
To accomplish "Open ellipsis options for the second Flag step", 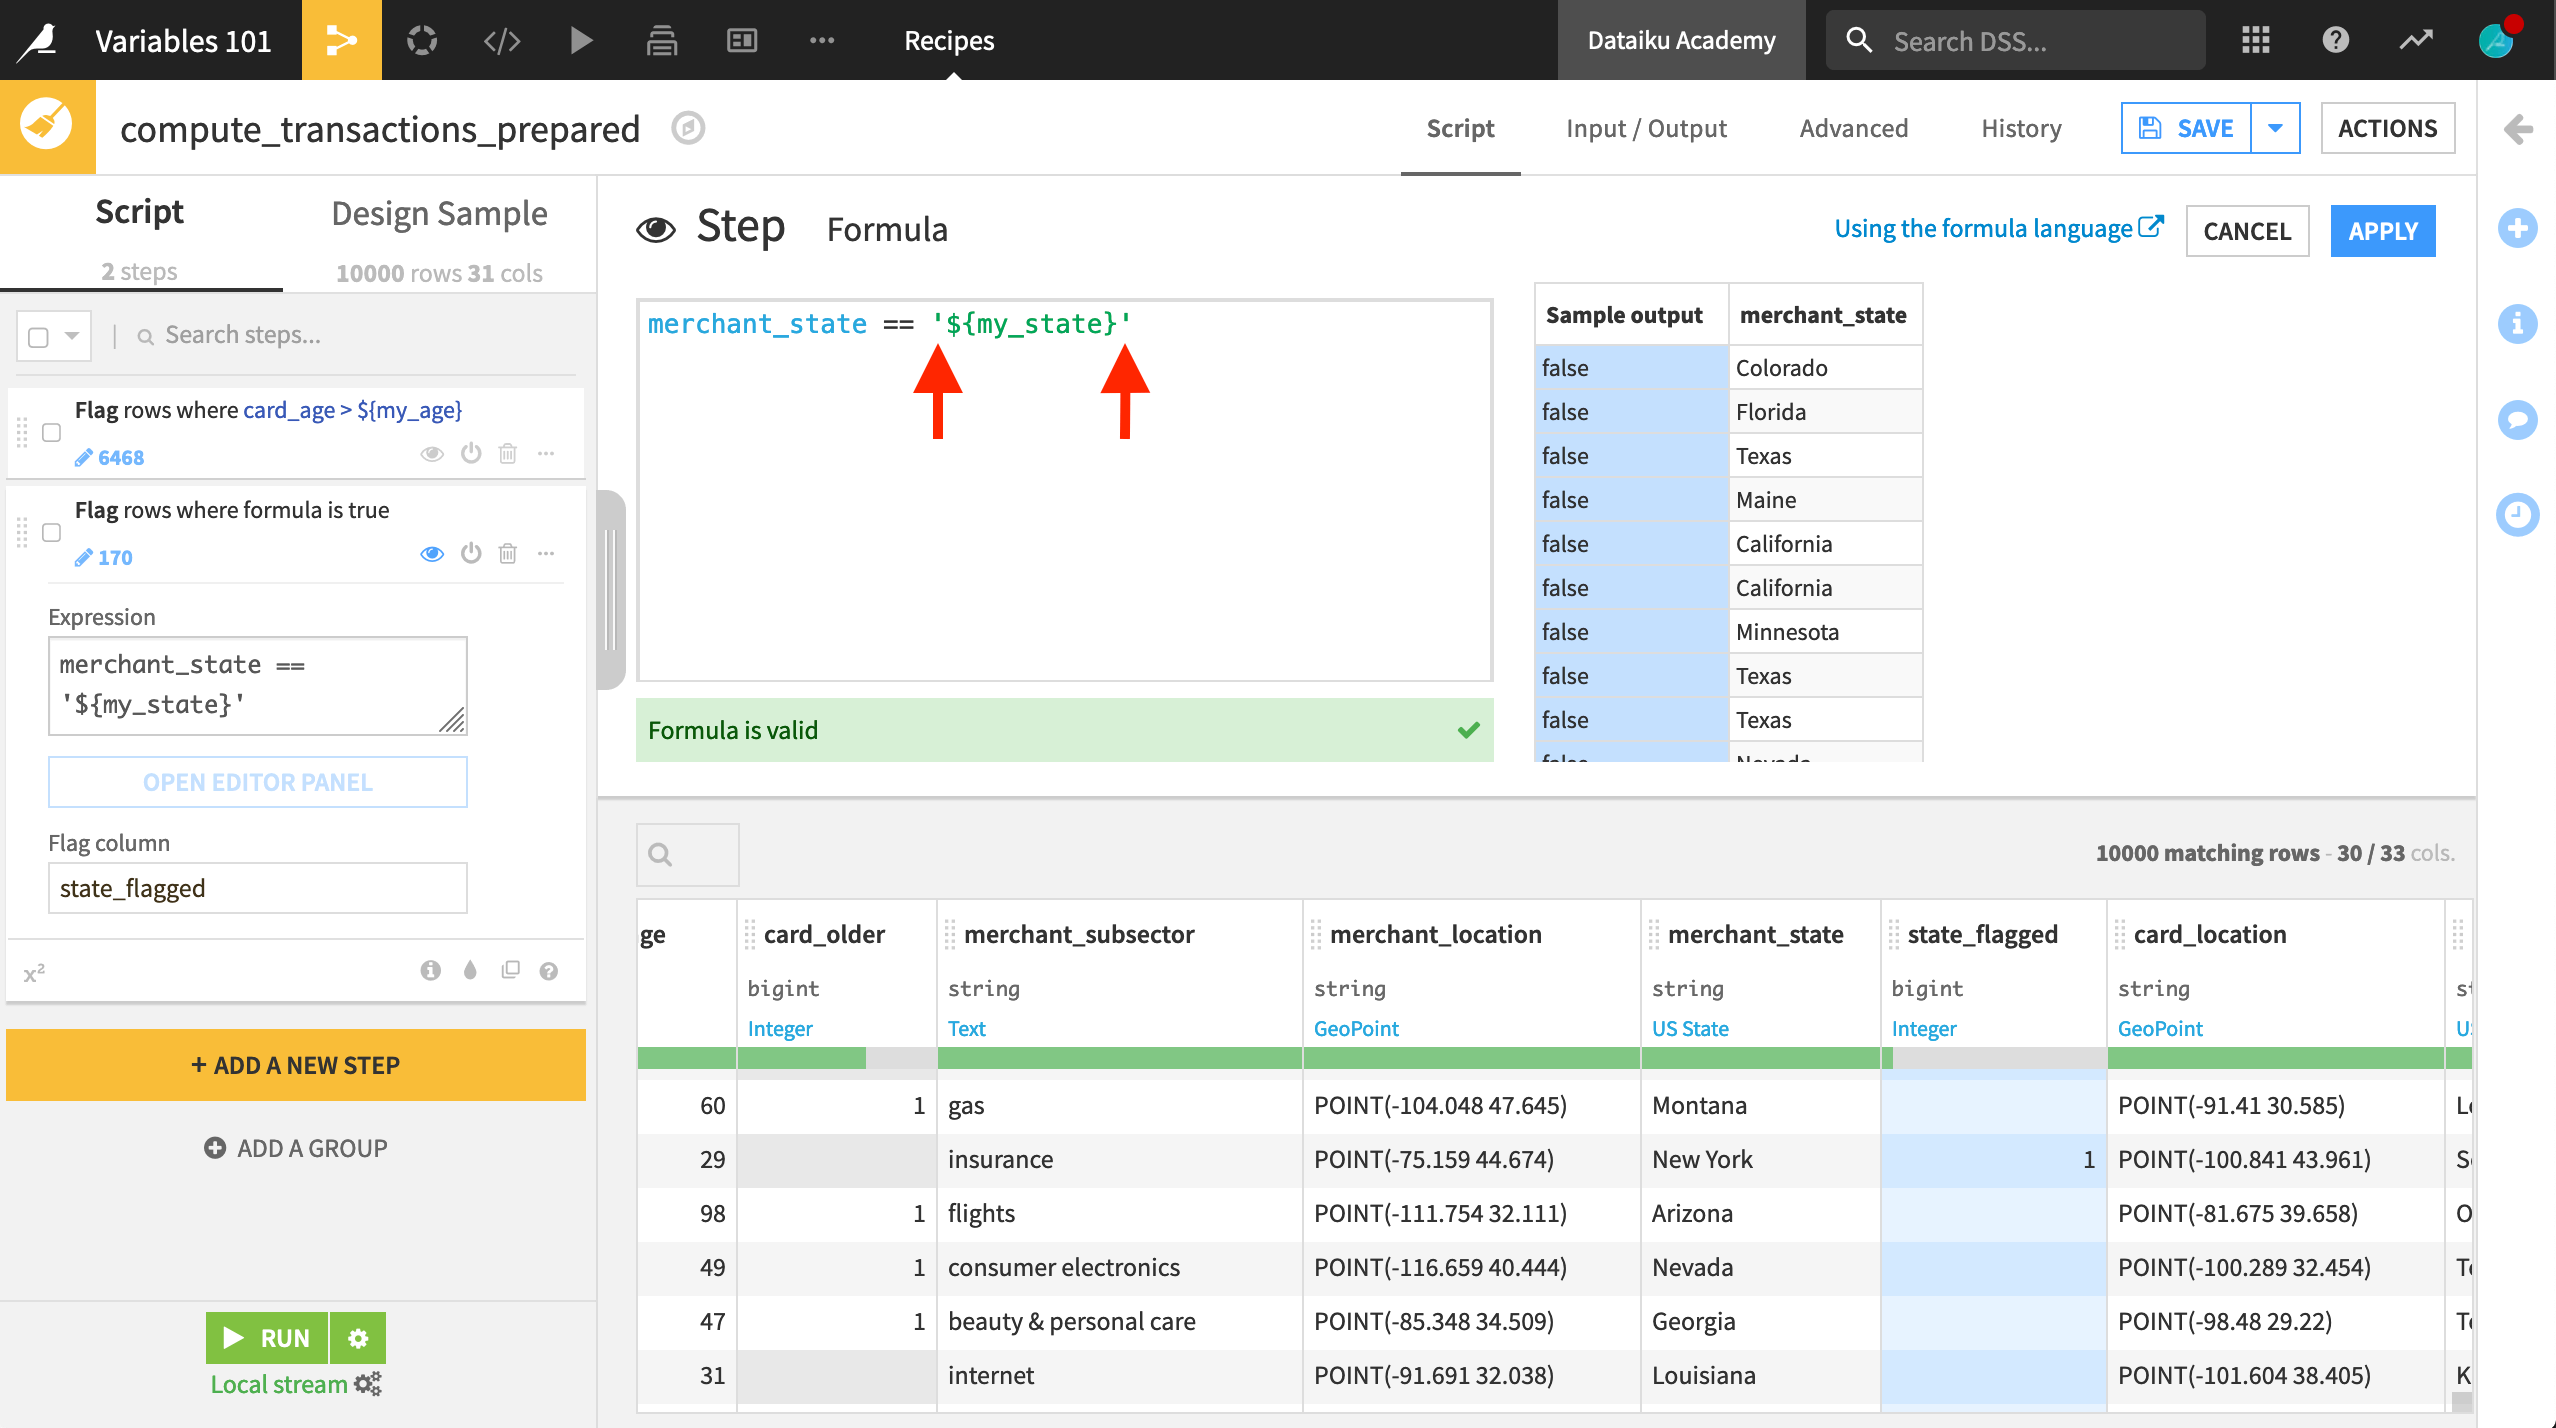I will [546, 553].
